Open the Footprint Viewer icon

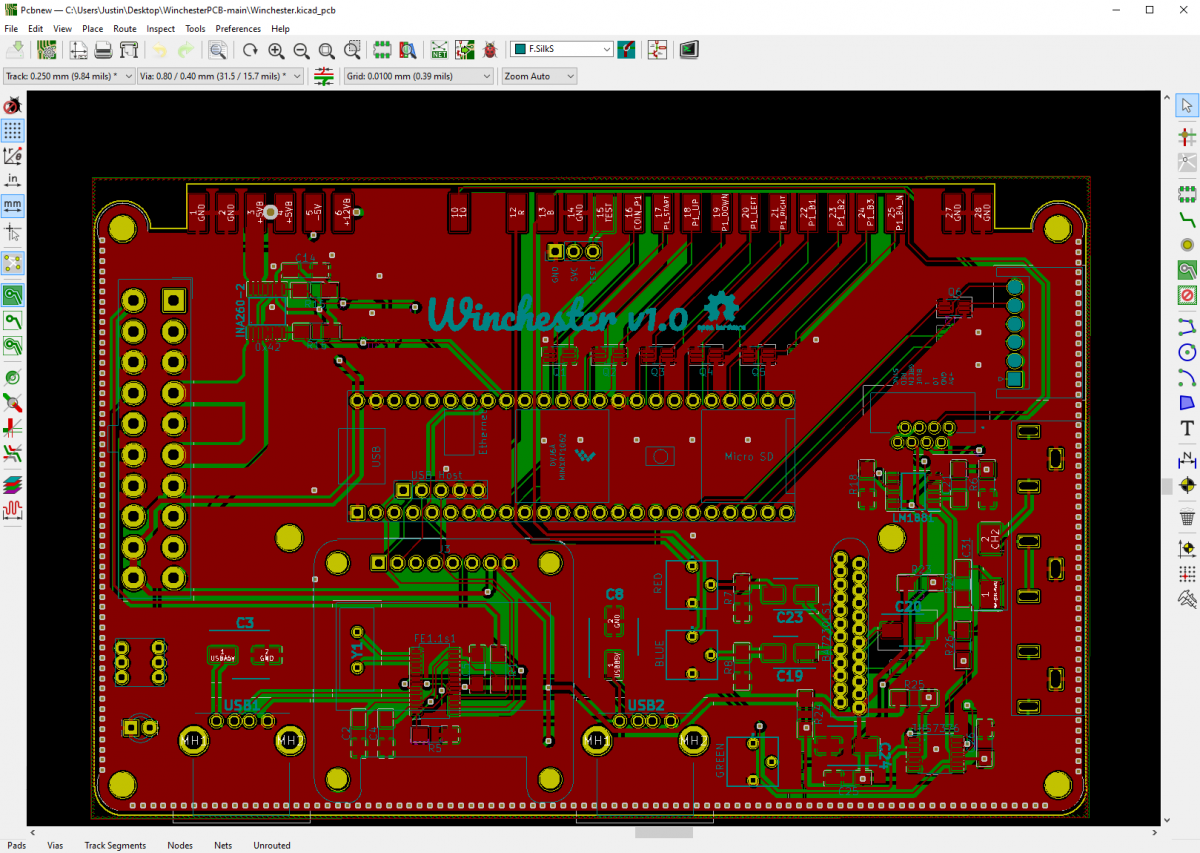pyautogui.click(x=407, y=49)
